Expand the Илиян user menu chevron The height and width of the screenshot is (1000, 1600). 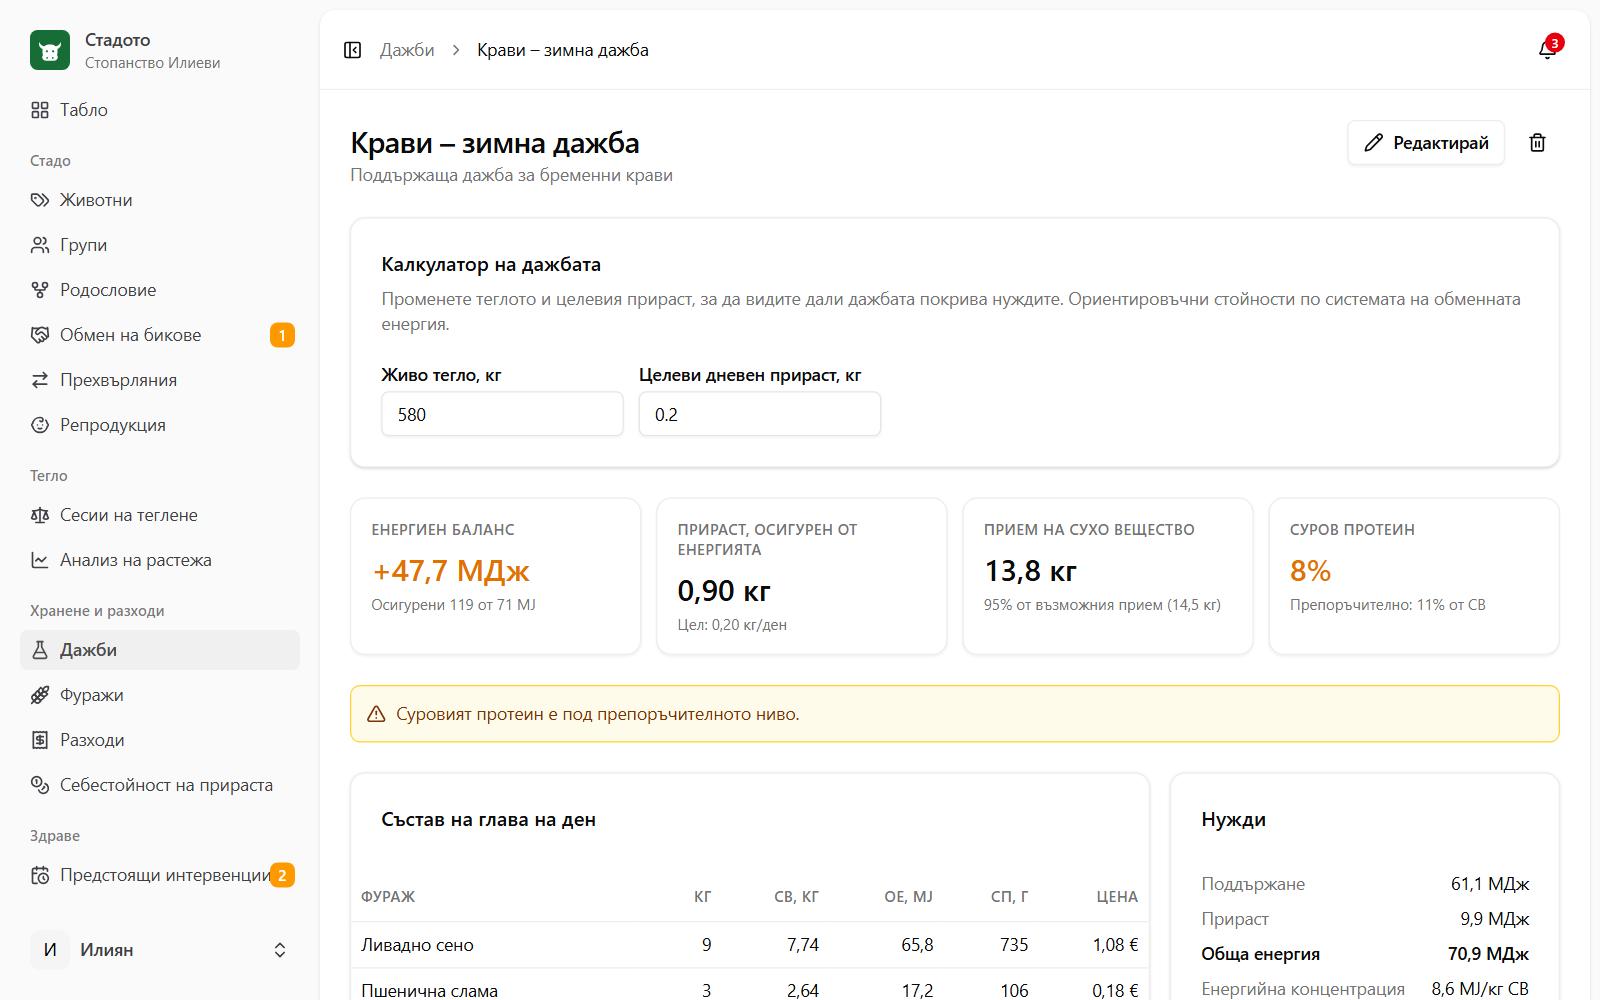tap(280, 950)
